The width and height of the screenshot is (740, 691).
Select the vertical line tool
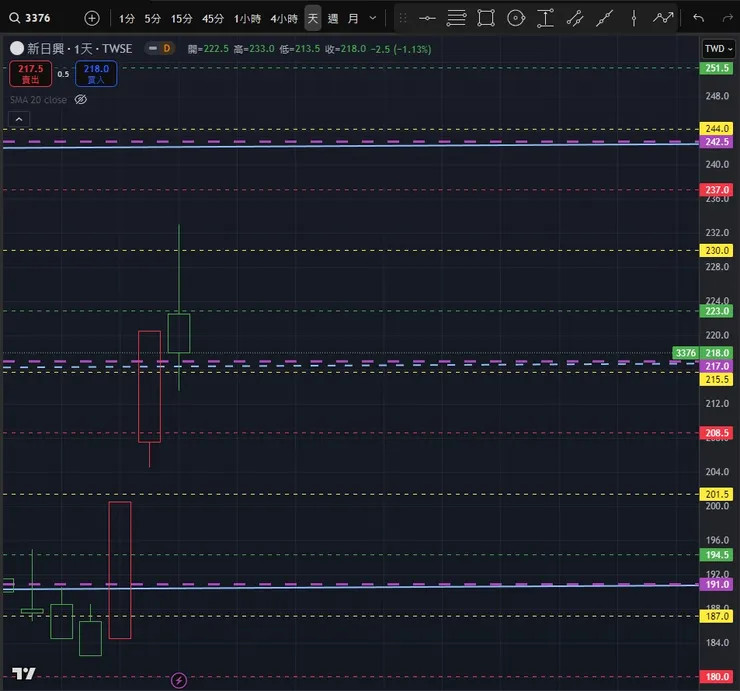634,18
